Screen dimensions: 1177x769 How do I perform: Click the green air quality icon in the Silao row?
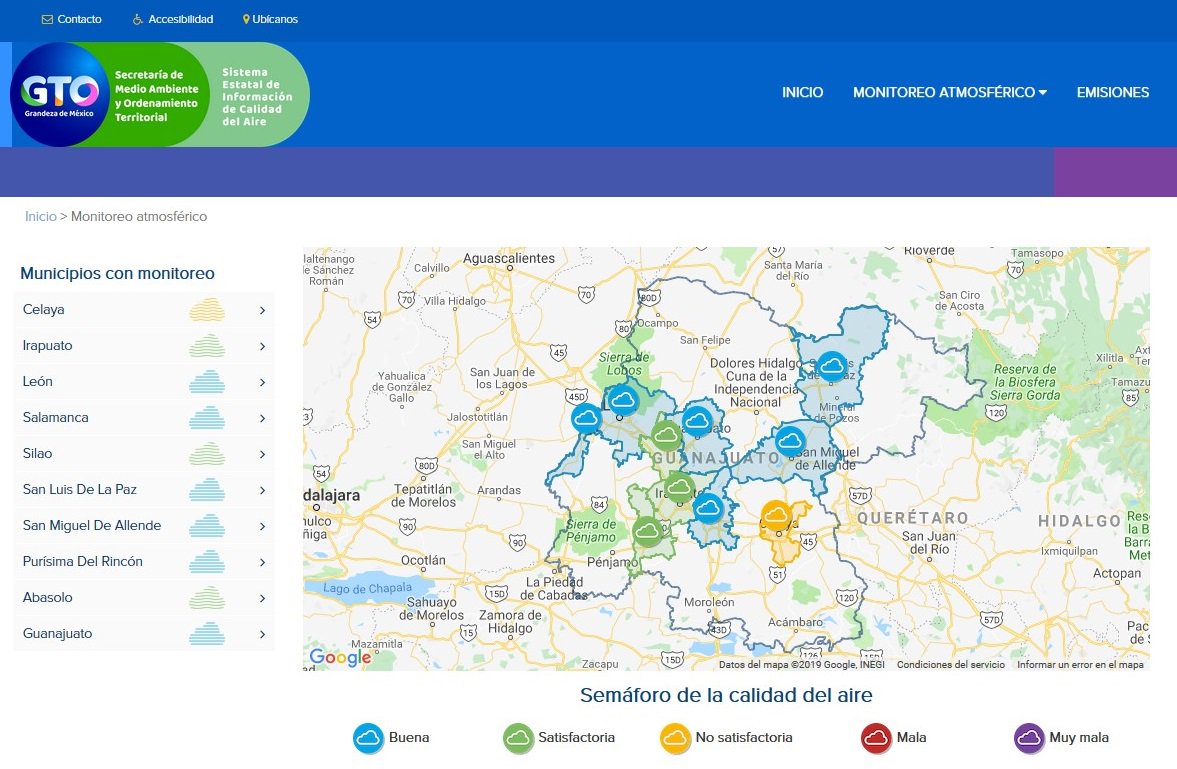pos(207,454)
